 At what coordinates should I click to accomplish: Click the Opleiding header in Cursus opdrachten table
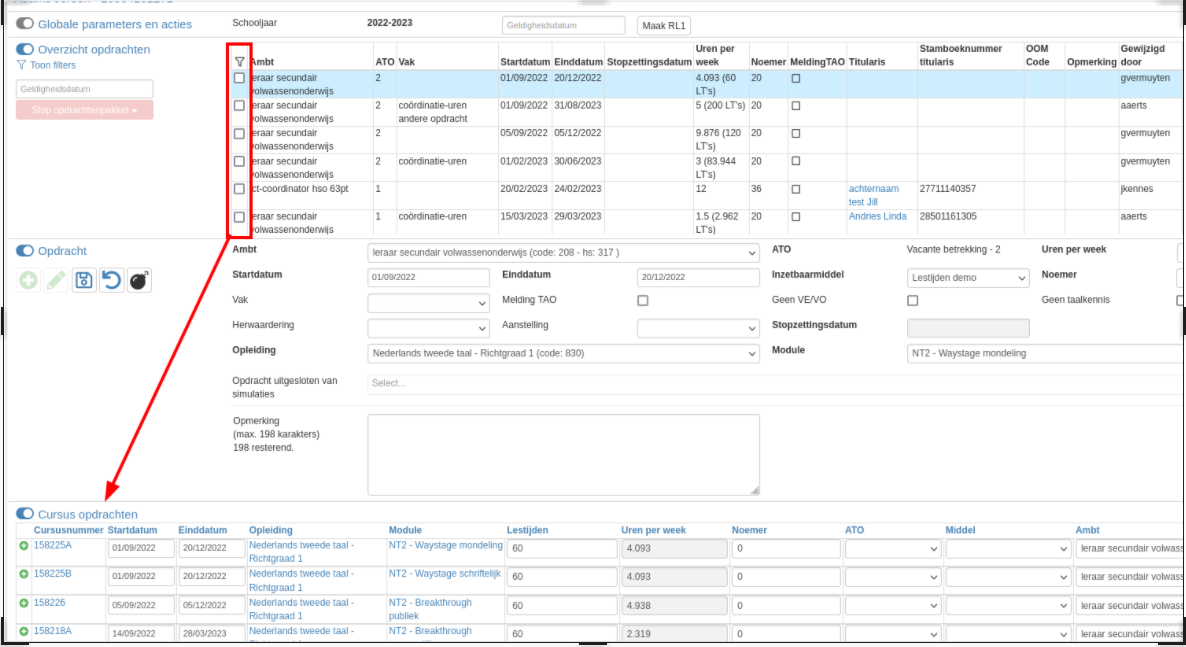[x=271, y=530]
